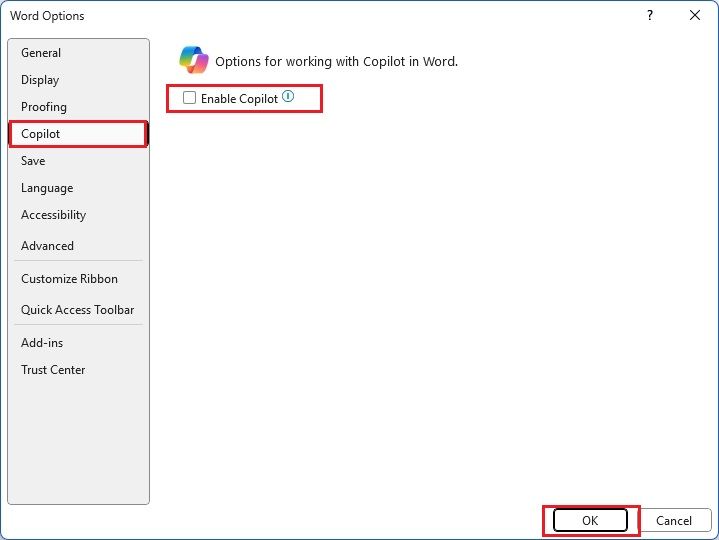
Task: Open the General options category
Action: pos(41,53)
